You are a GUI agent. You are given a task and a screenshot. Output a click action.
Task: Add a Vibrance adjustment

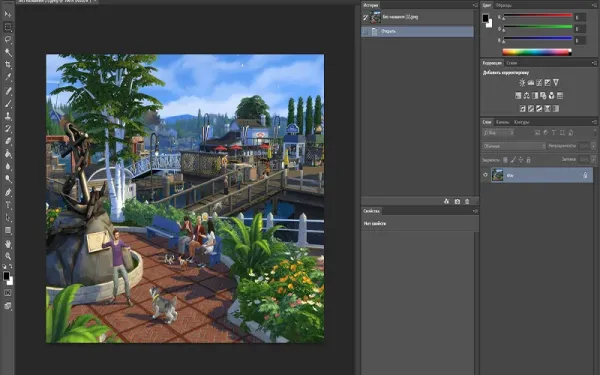pyautogui.click(x=556, y=82)
